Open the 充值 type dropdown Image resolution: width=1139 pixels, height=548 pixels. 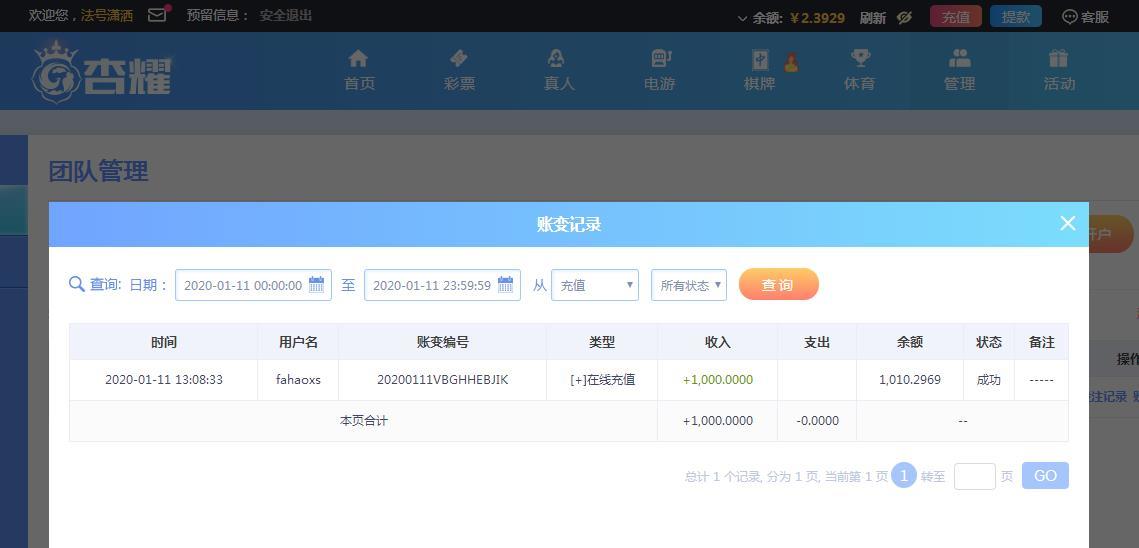[595, 285]
